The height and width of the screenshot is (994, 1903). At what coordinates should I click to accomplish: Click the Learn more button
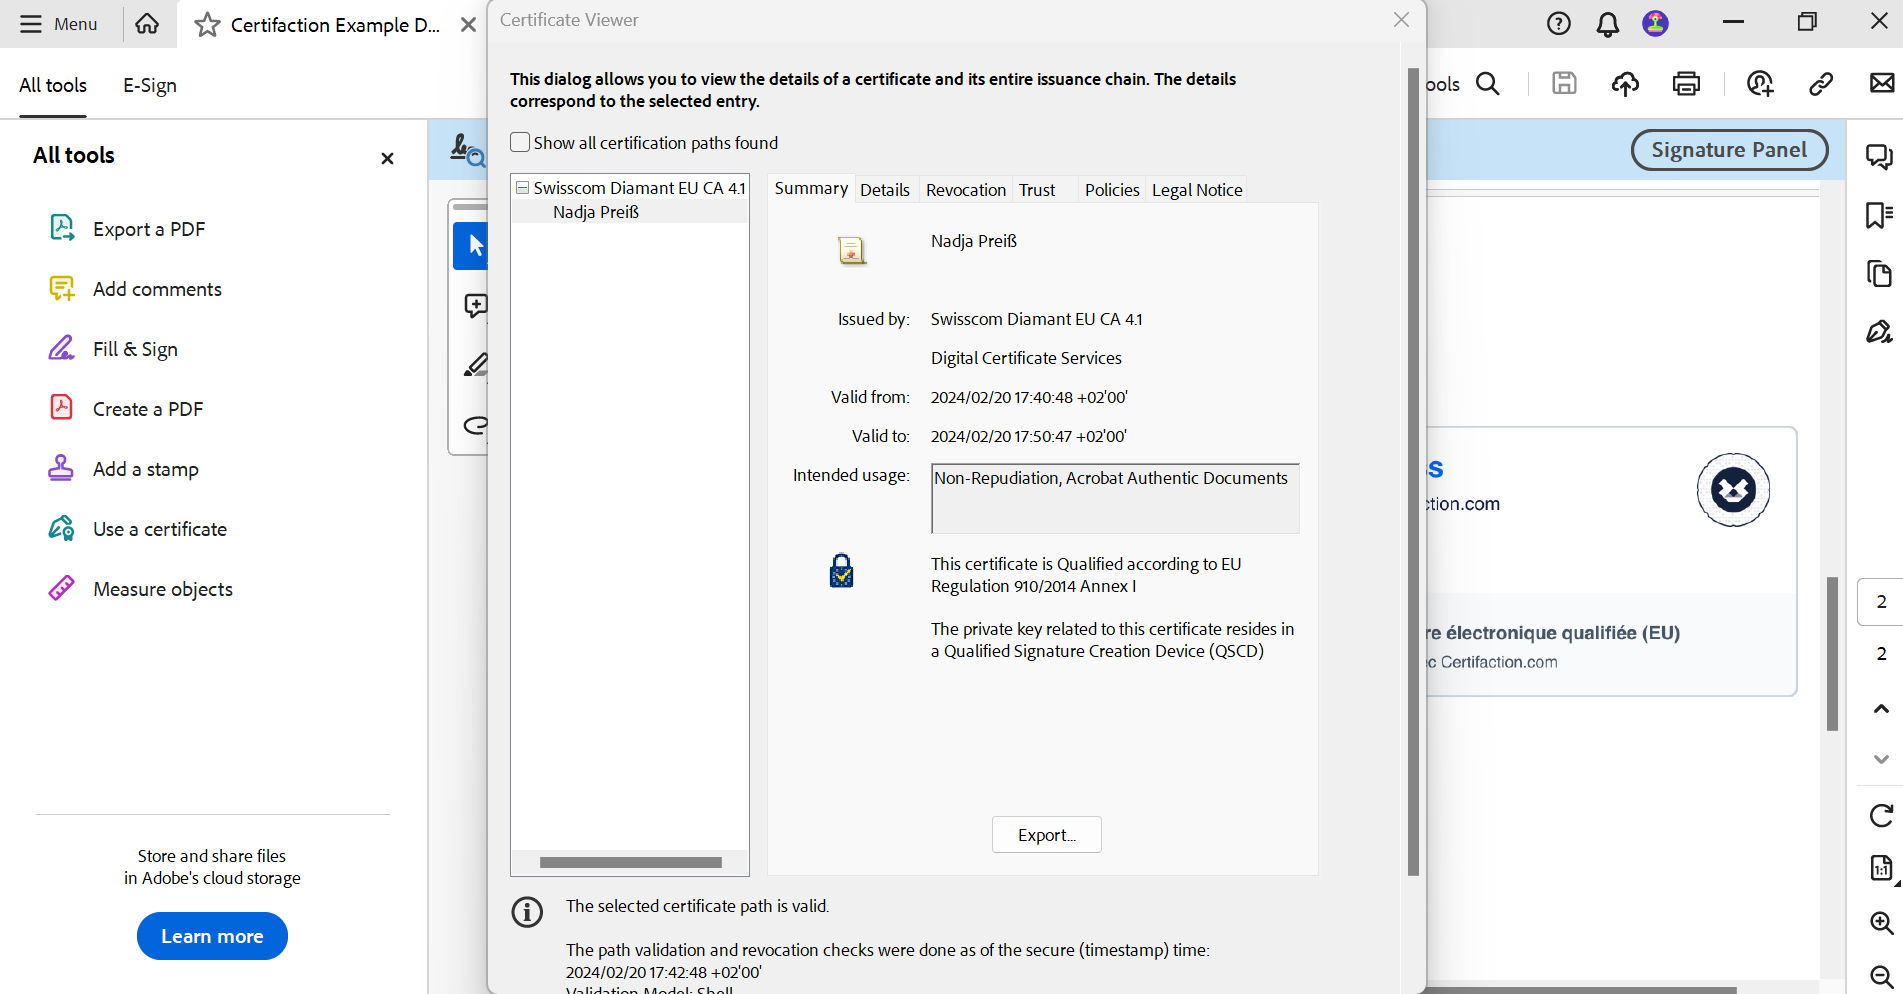tap(212, 936)
